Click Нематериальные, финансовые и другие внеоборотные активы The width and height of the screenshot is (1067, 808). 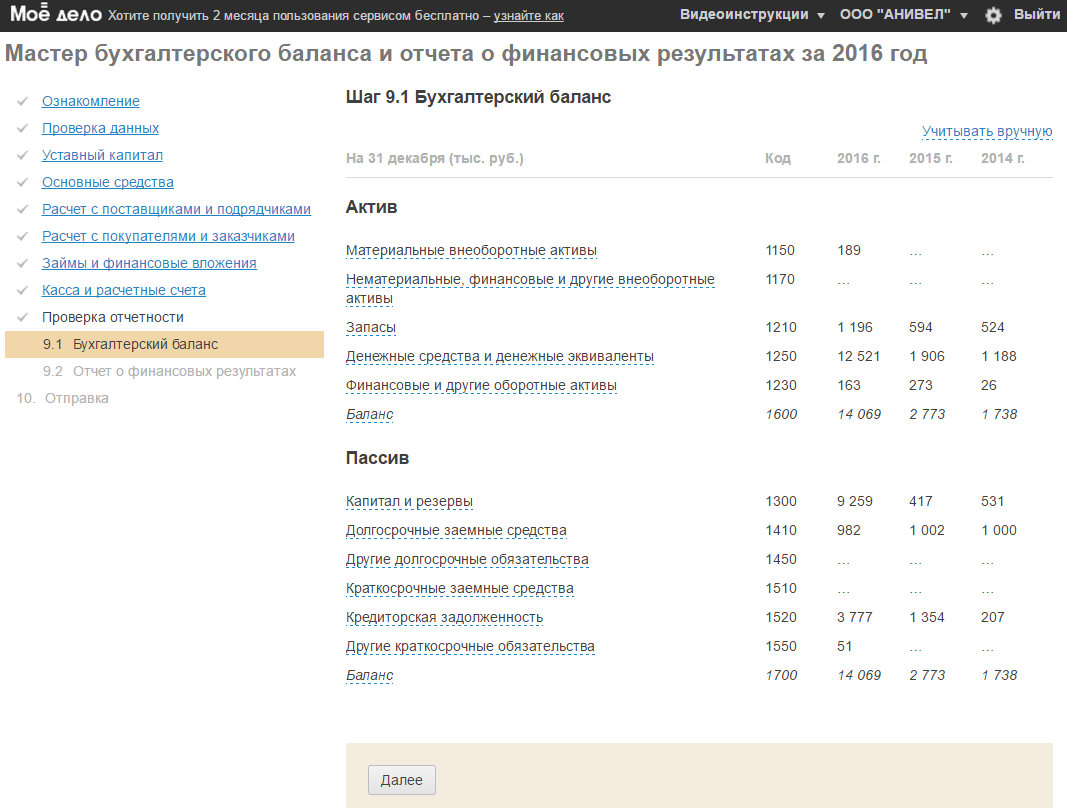click(x=530, y=289)
